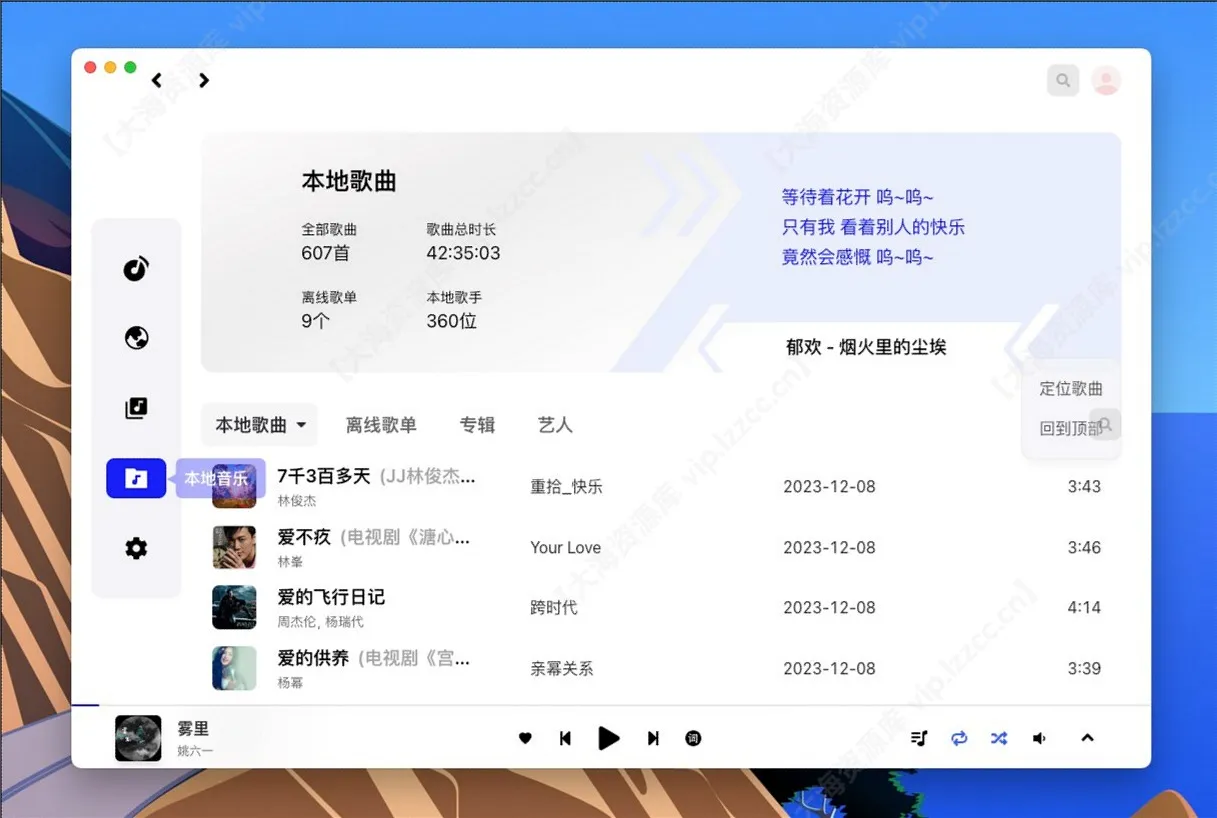The height and width of the screenshot is (818, 1217).
Task: Enable shuffle playback
Action: coord(998,738)
